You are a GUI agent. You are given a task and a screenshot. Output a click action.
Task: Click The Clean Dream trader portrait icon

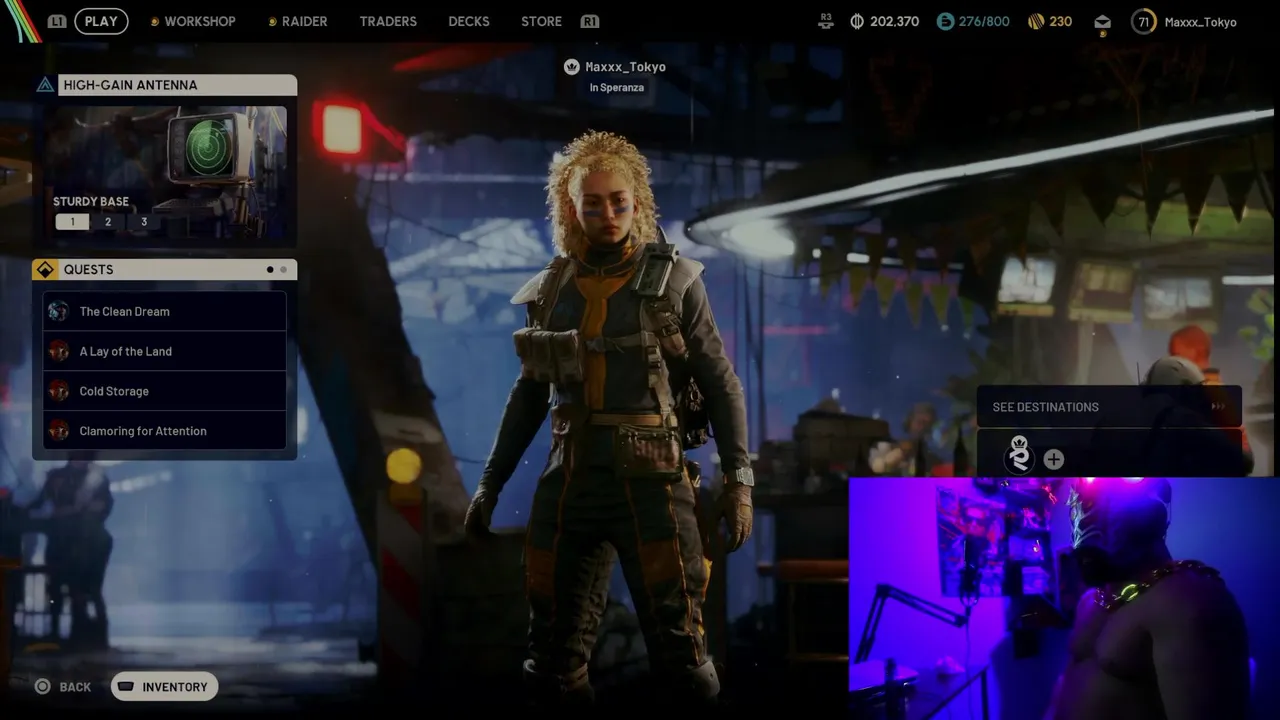(59, 311)
